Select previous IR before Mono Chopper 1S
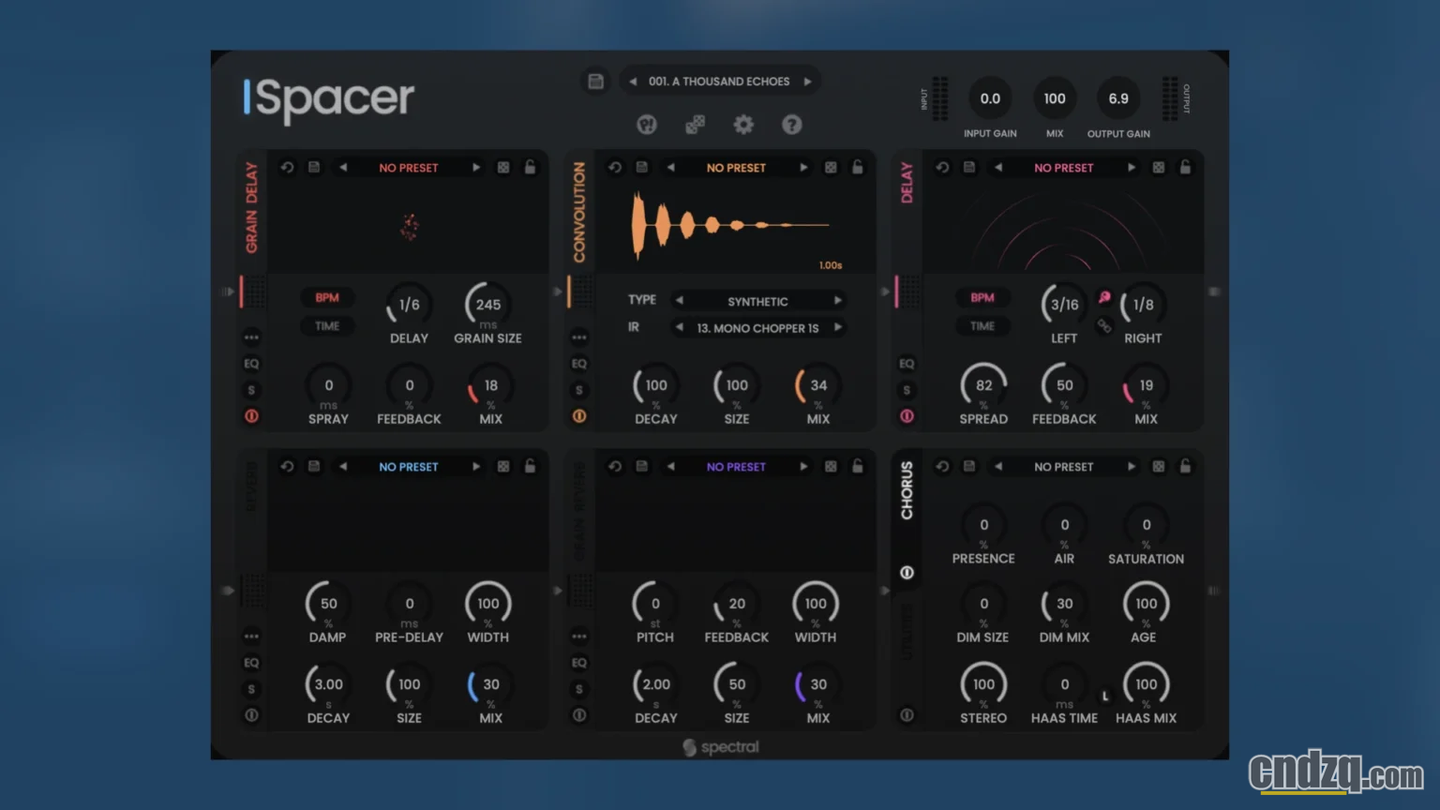The image size is (1440, 810). point(679,327)
